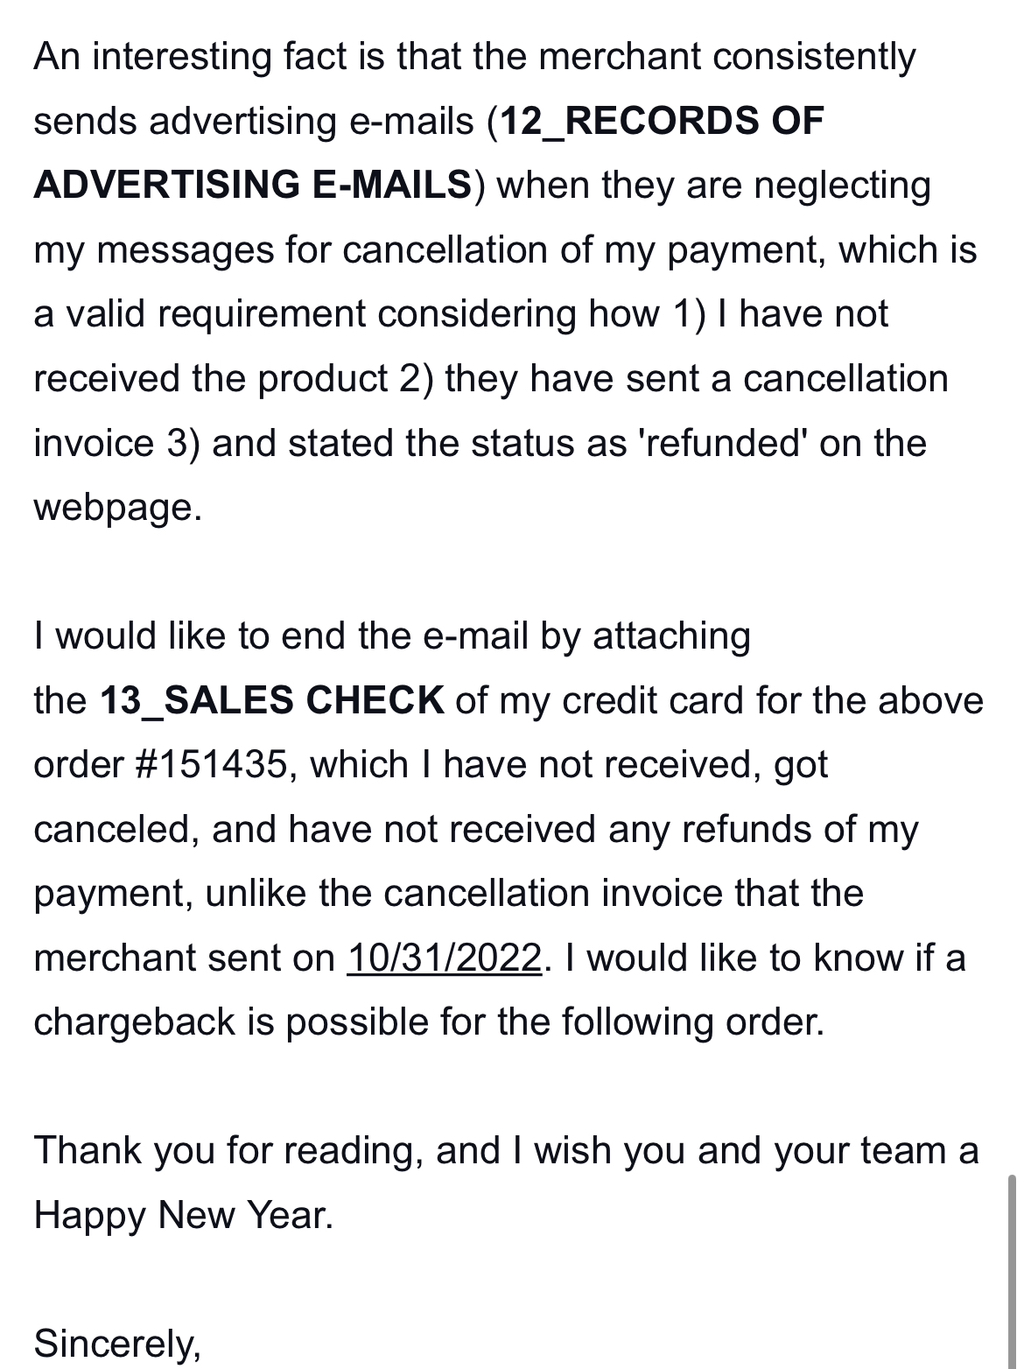Click the phrase 'payment, unlike'
The height and width of the screenshot is (1369, 1024).
[170, 893]
